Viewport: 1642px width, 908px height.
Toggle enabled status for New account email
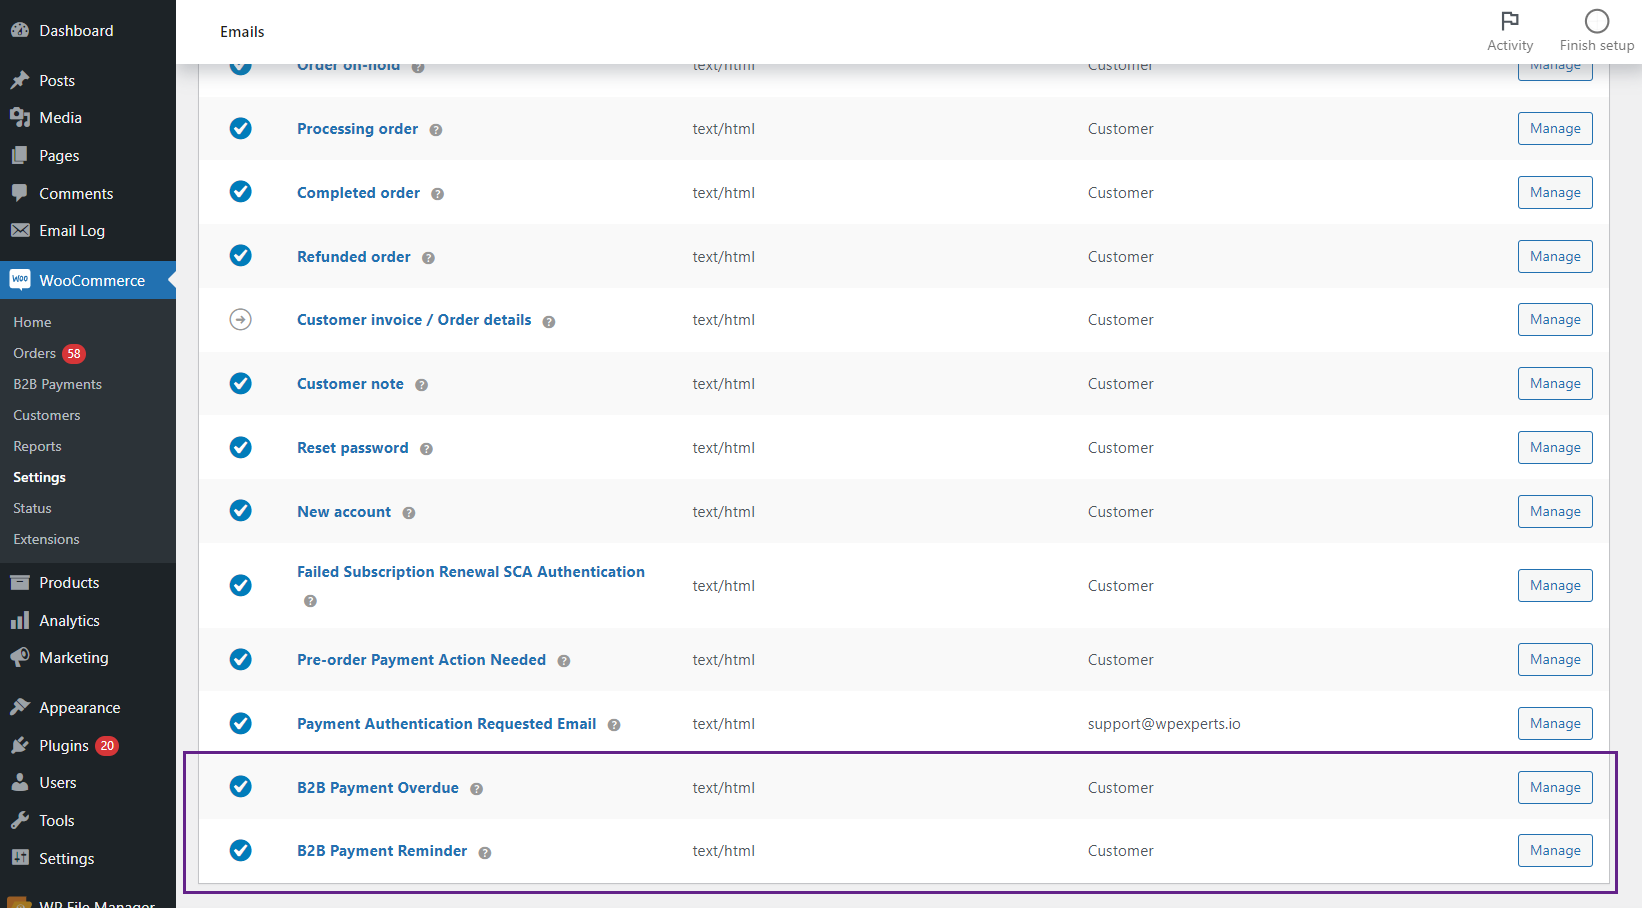point(241,510)
